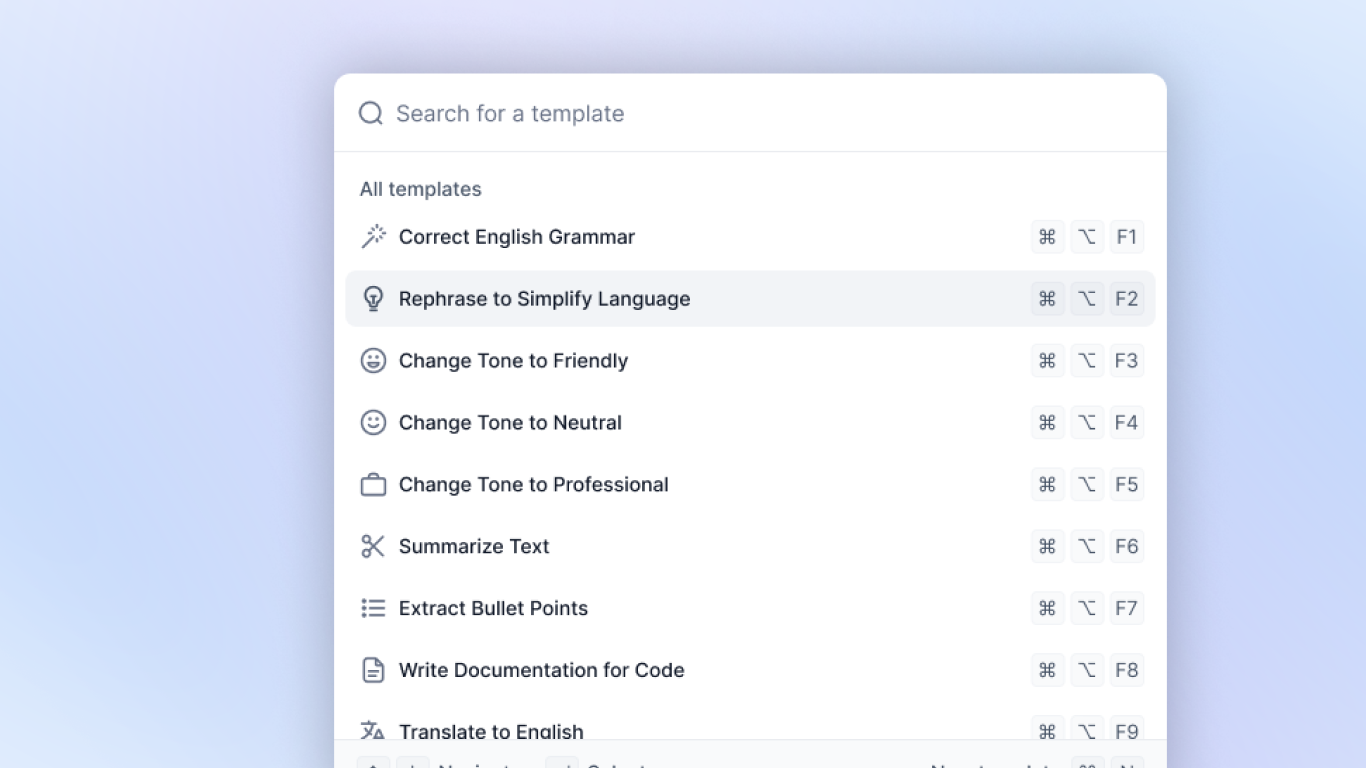
Task: Pick the Change Tone to Friendly template
Action: (513, 361)
